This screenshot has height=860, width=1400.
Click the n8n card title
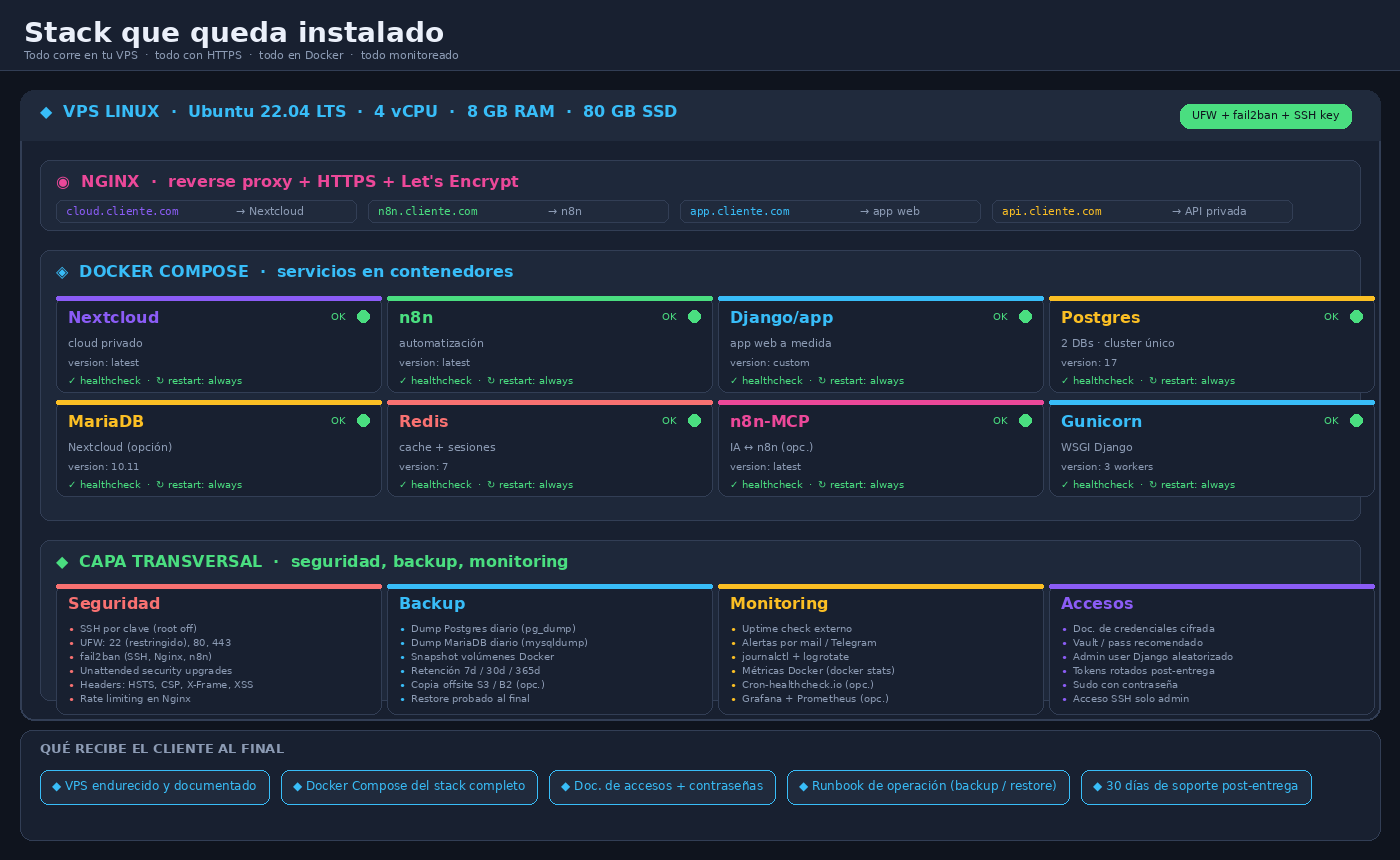click(416, 318)
